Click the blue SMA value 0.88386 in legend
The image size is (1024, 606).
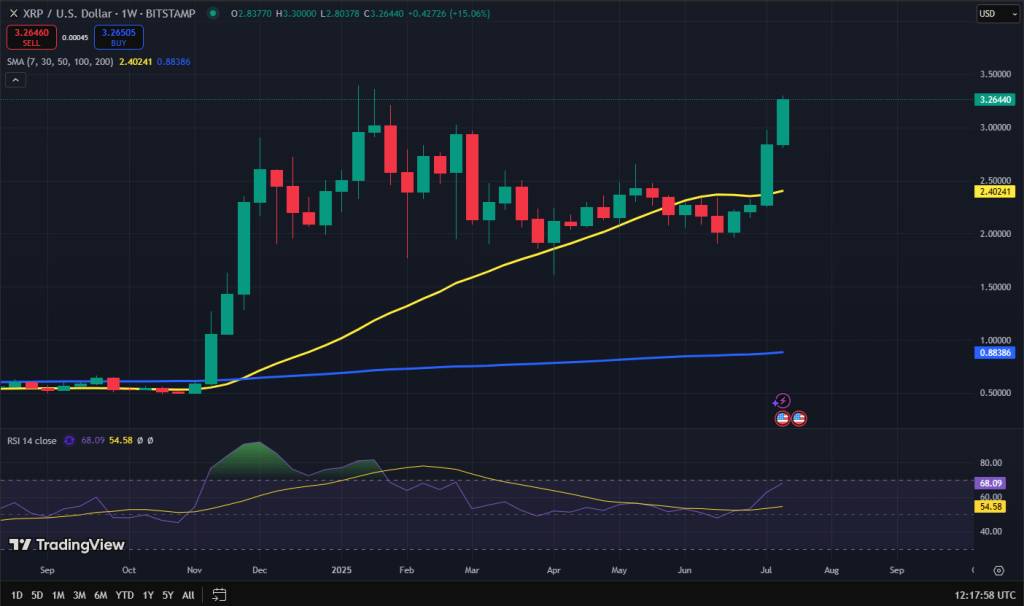[x=174, y=61]
